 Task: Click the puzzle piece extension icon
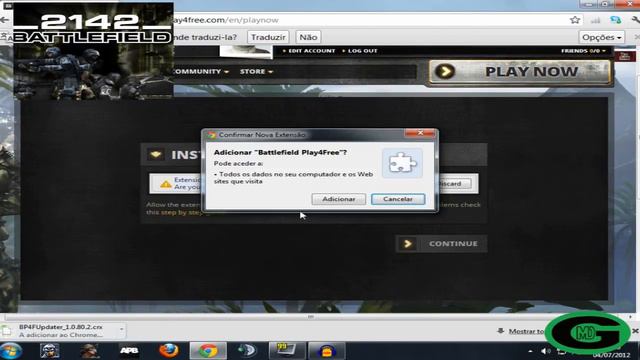[402, 163]
